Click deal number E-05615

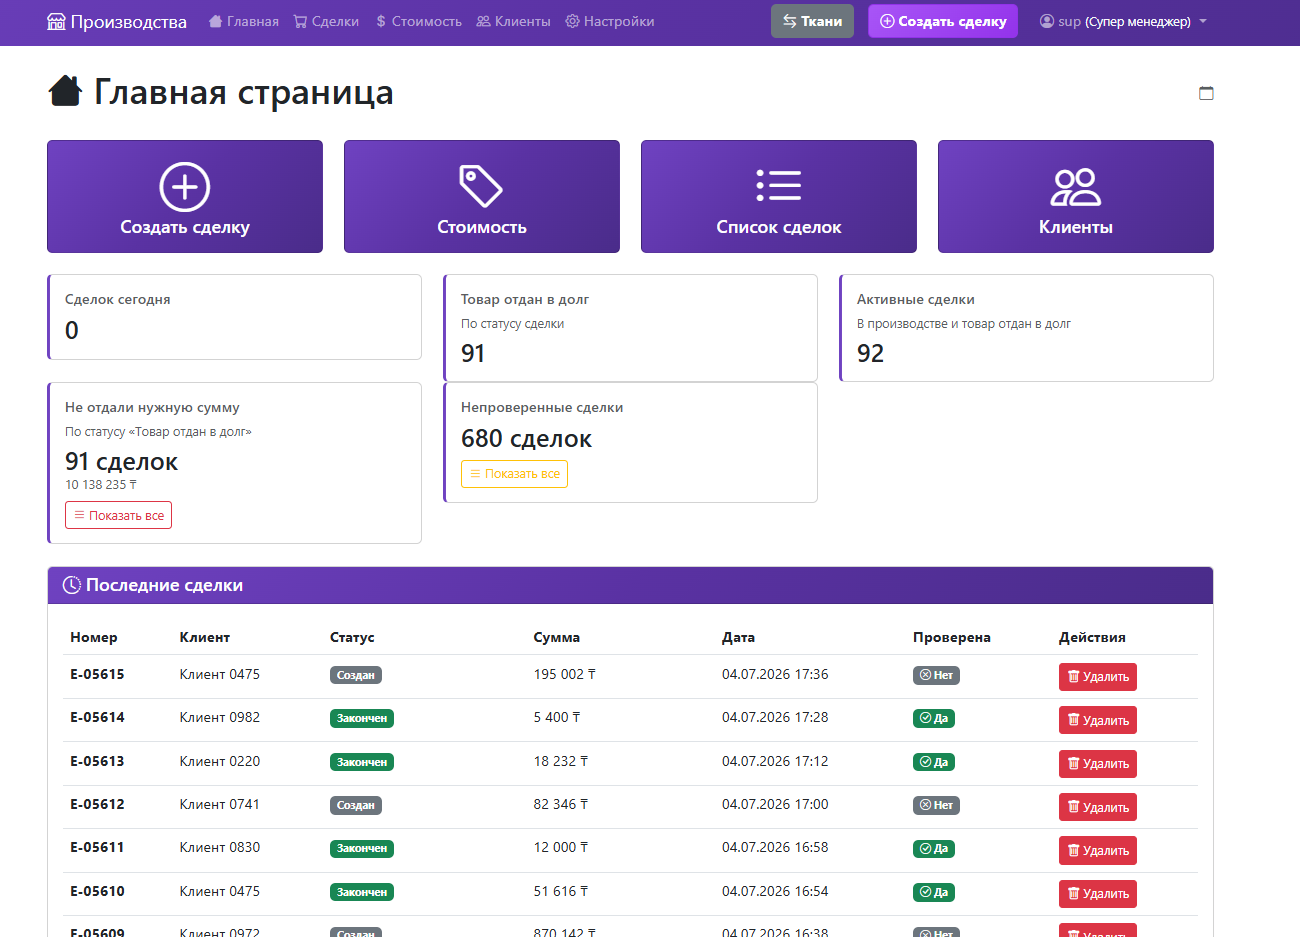[97, 674]
